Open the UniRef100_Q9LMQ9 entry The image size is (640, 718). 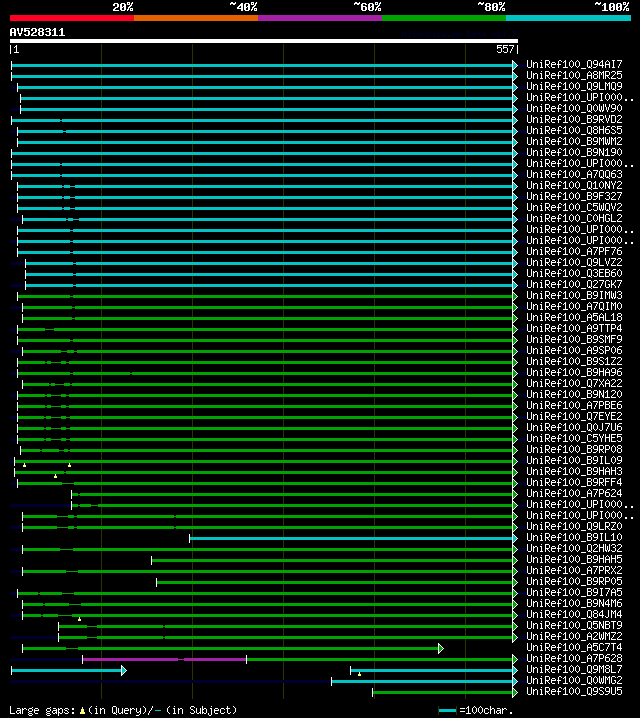click(574, 87)
